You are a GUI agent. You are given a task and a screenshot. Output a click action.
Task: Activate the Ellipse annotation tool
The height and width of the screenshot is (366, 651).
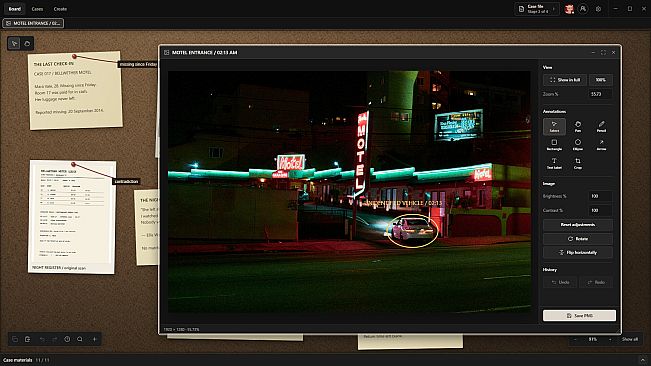click(578, 145)
